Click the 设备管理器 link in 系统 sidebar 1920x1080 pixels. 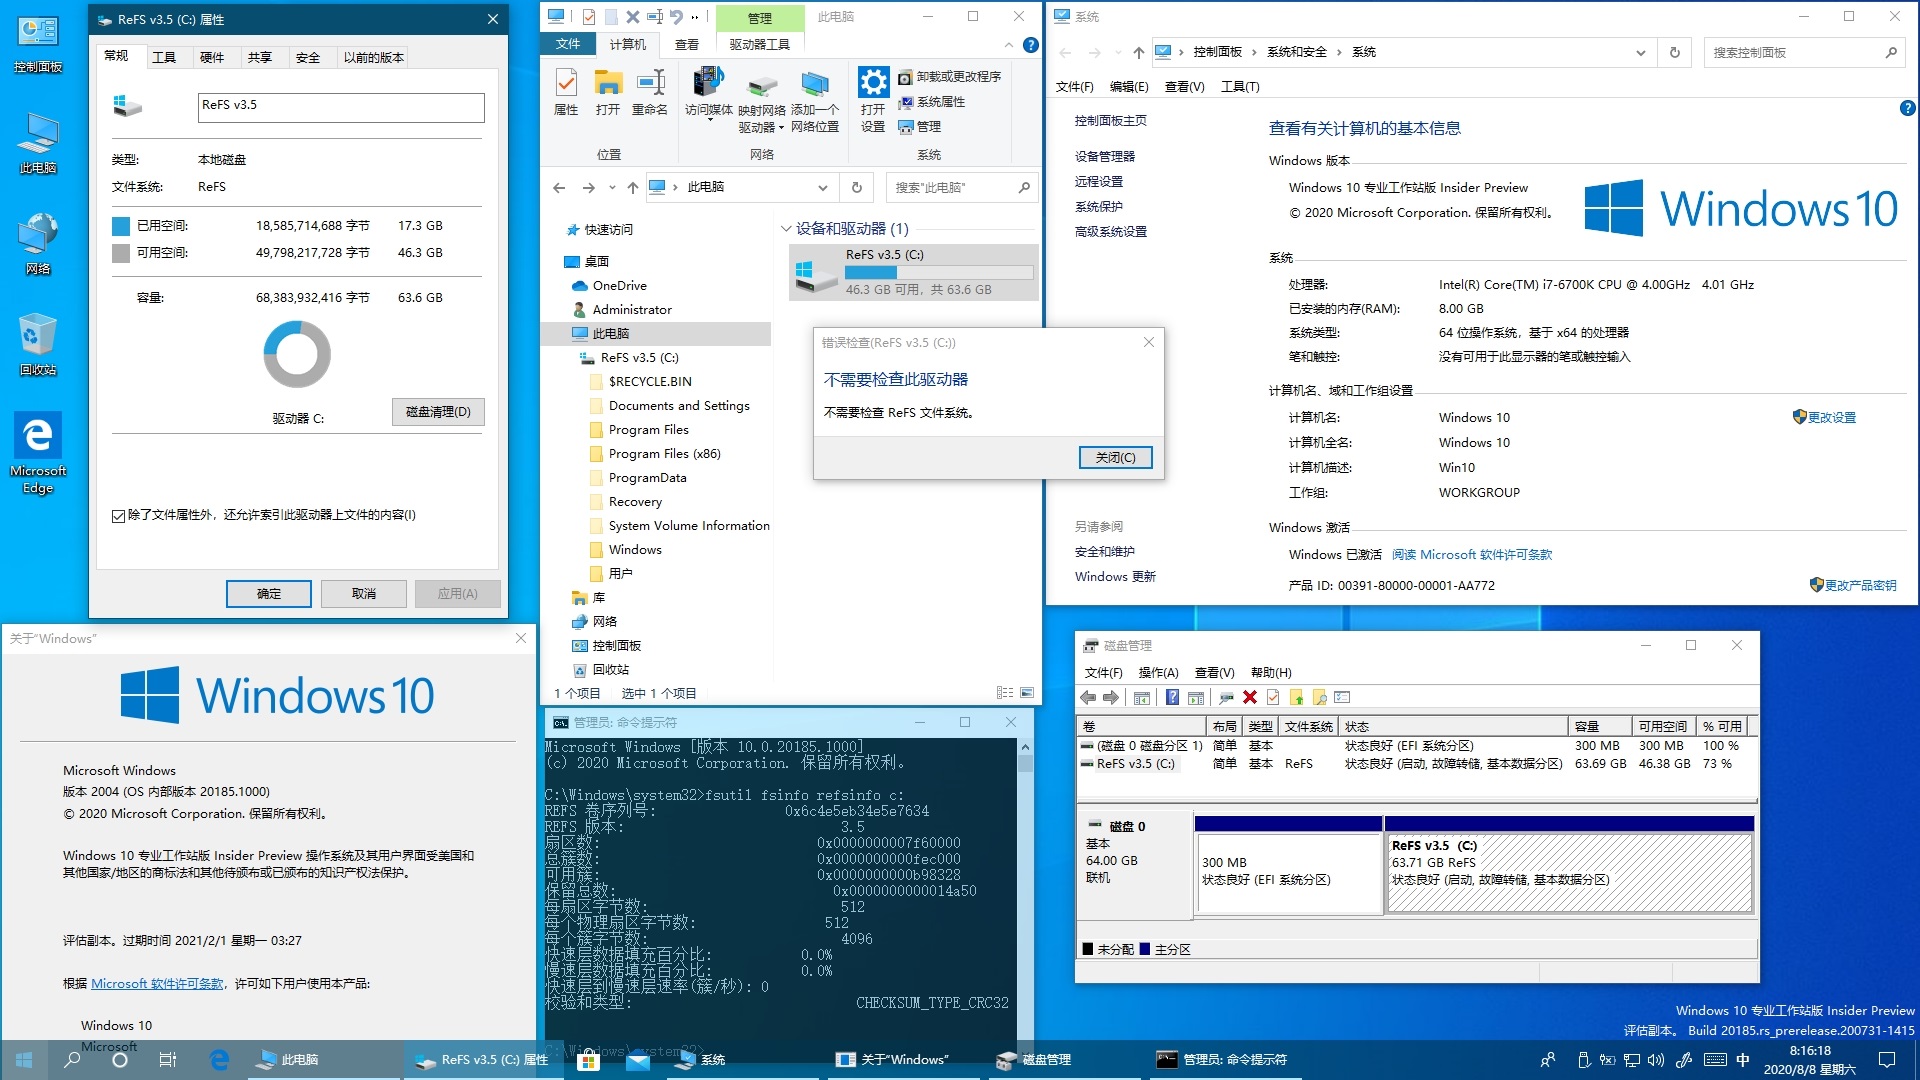tap(1104, 156)
